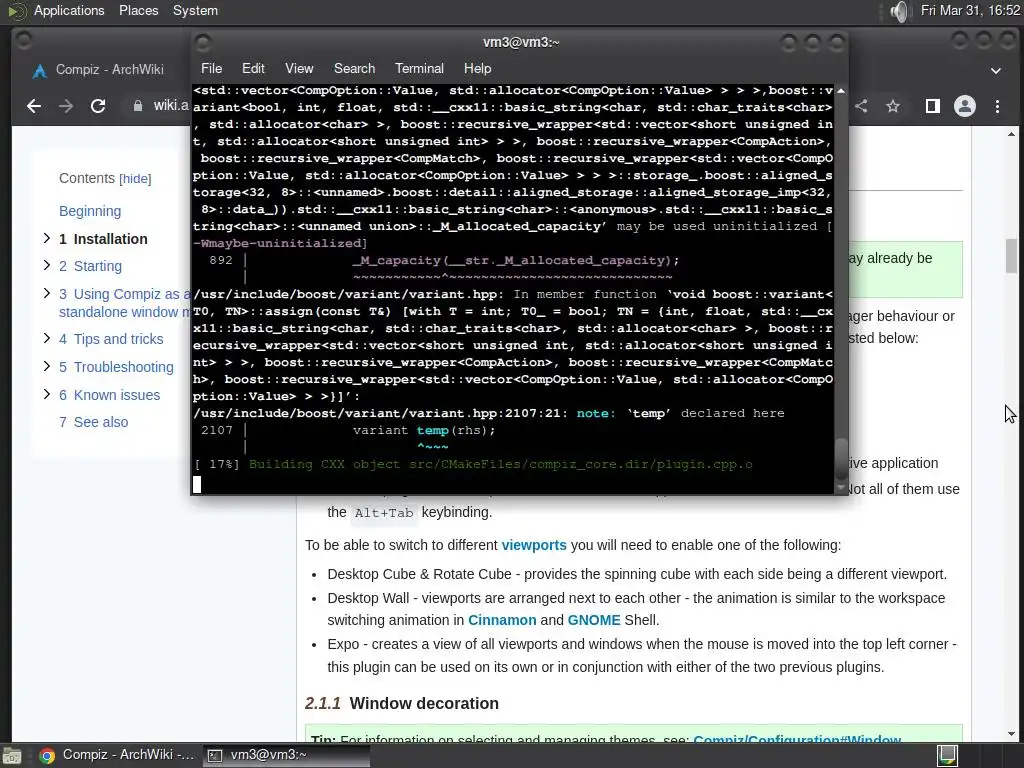The width and height of the screenshot is (1024, 768).
Task: Open terminal File menu
Action: [211, 69]
